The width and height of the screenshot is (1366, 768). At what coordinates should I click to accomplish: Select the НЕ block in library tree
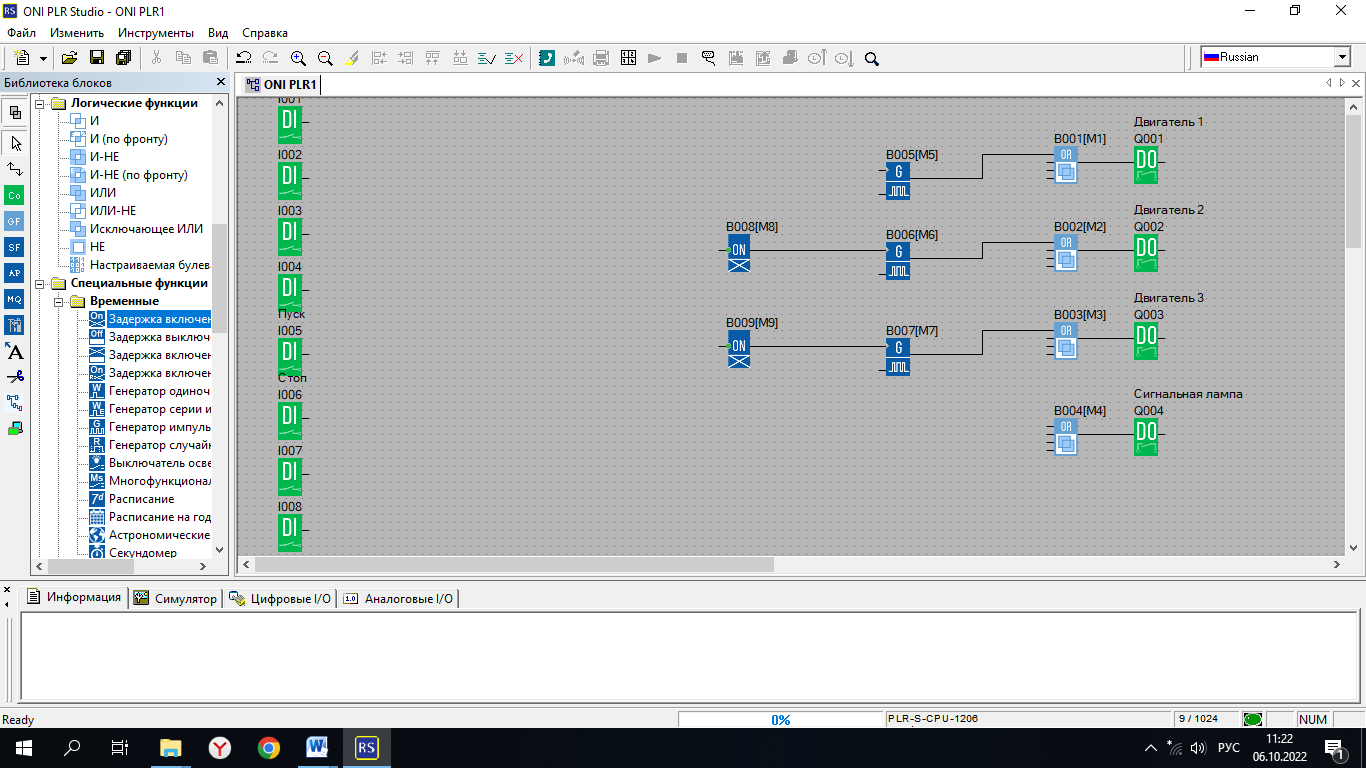coord(97,247)
